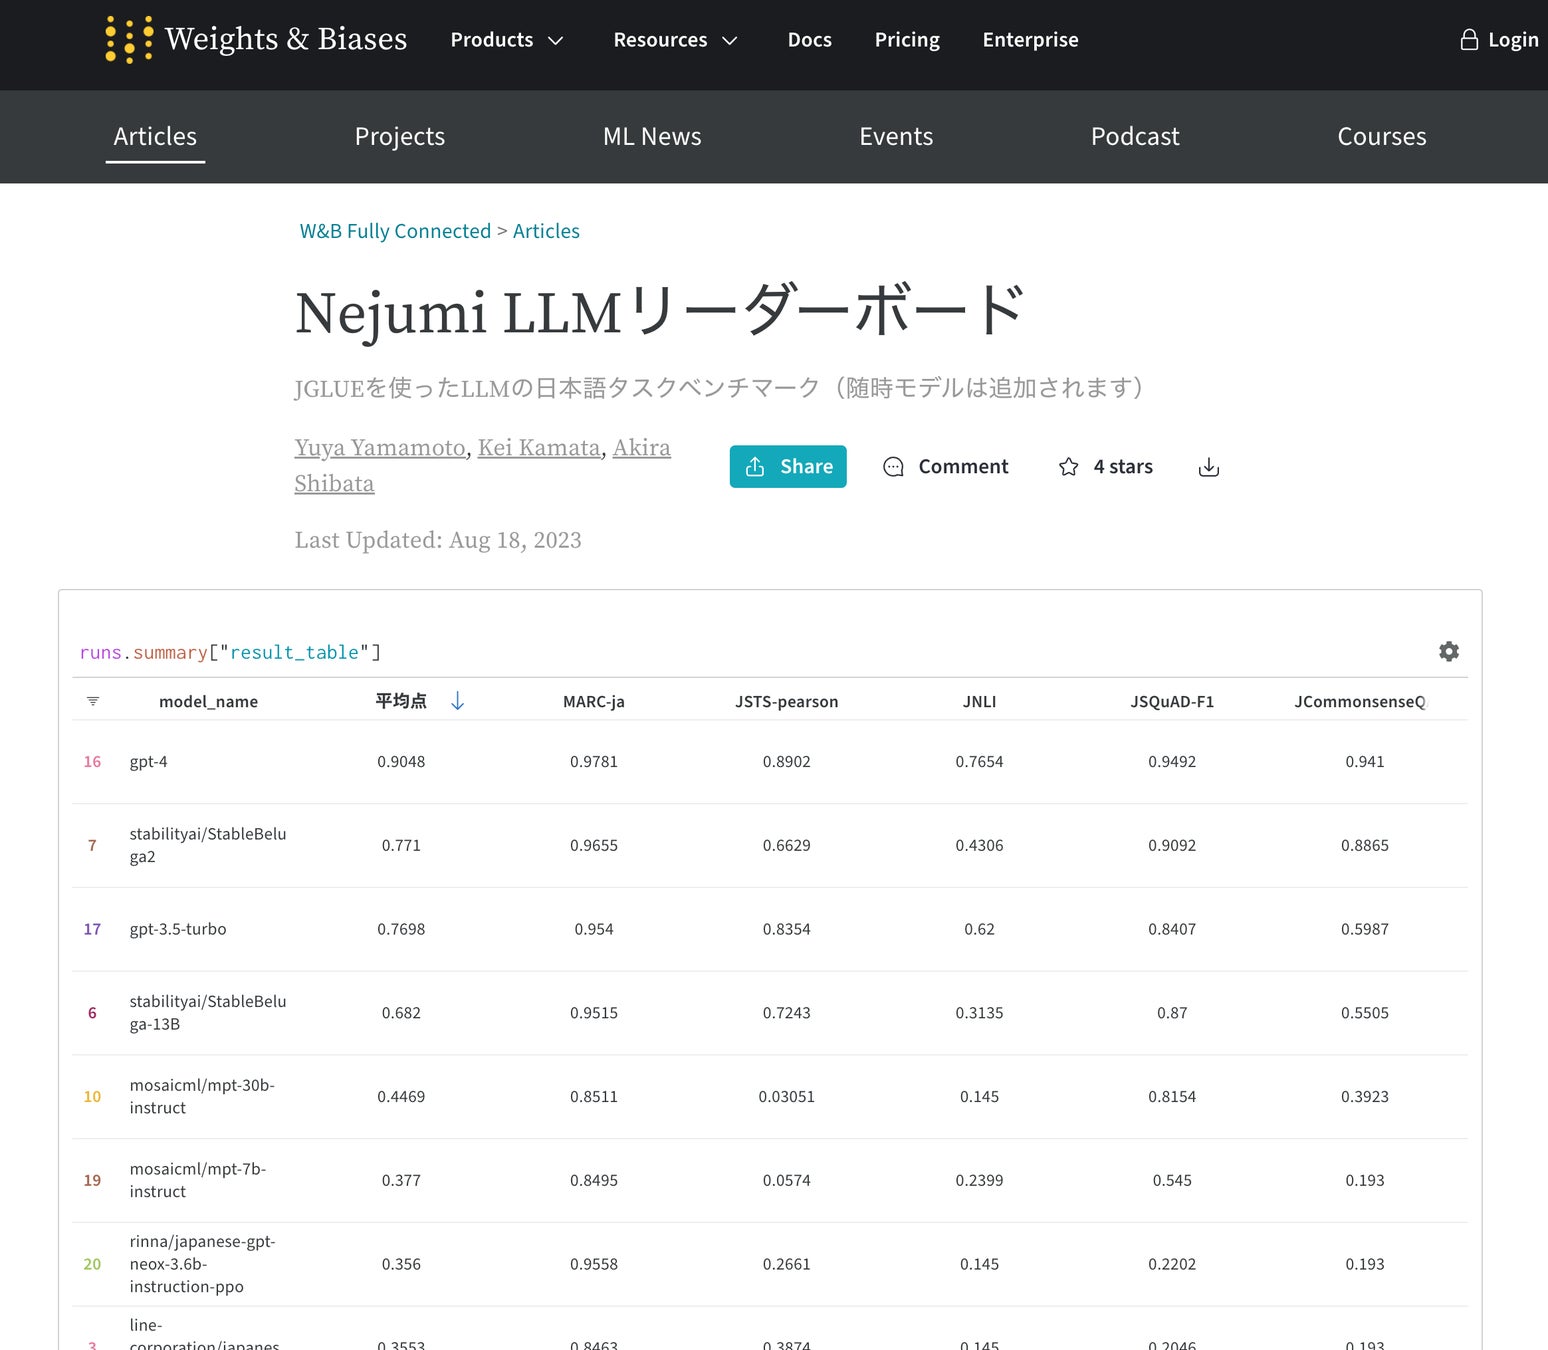
Task: Click the JSTS-pearson column header
Action: click(787, 702)
